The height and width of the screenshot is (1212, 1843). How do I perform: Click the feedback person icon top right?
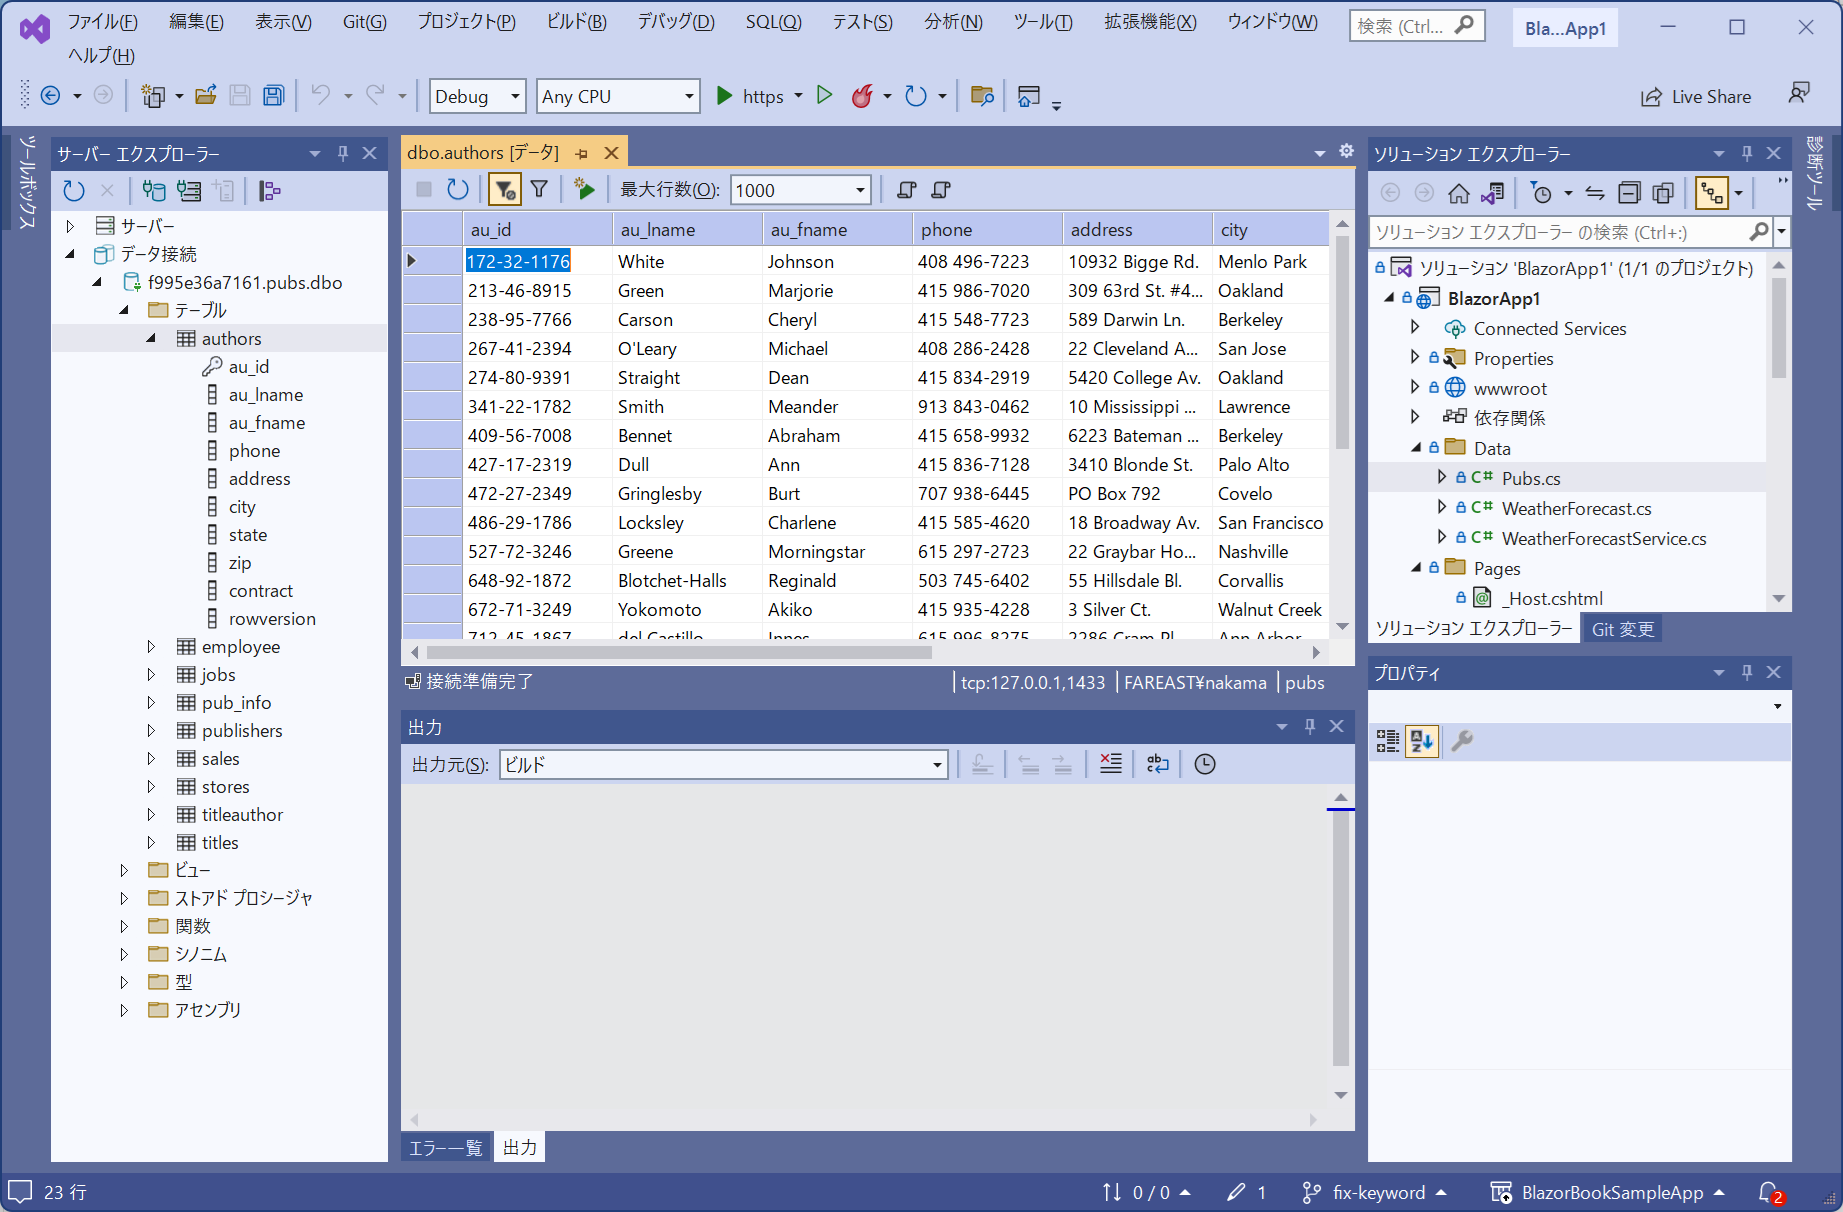point(1799,94)
